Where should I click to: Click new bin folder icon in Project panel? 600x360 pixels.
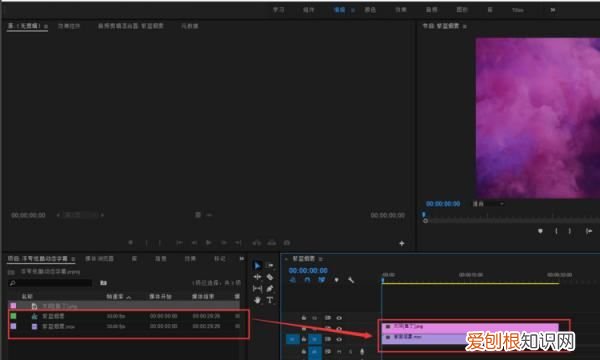click(103, 283)
